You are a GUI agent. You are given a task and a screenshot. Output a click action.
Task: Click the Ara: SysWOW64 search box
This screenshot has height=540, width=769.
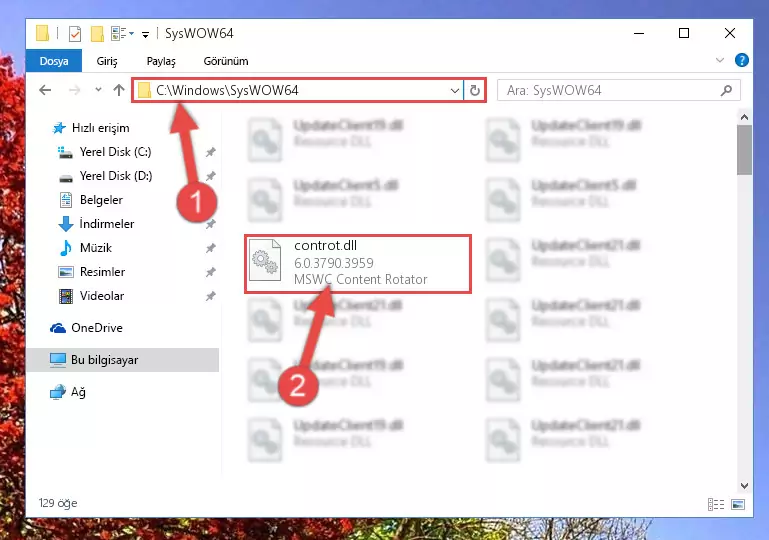tap(618, 90)
